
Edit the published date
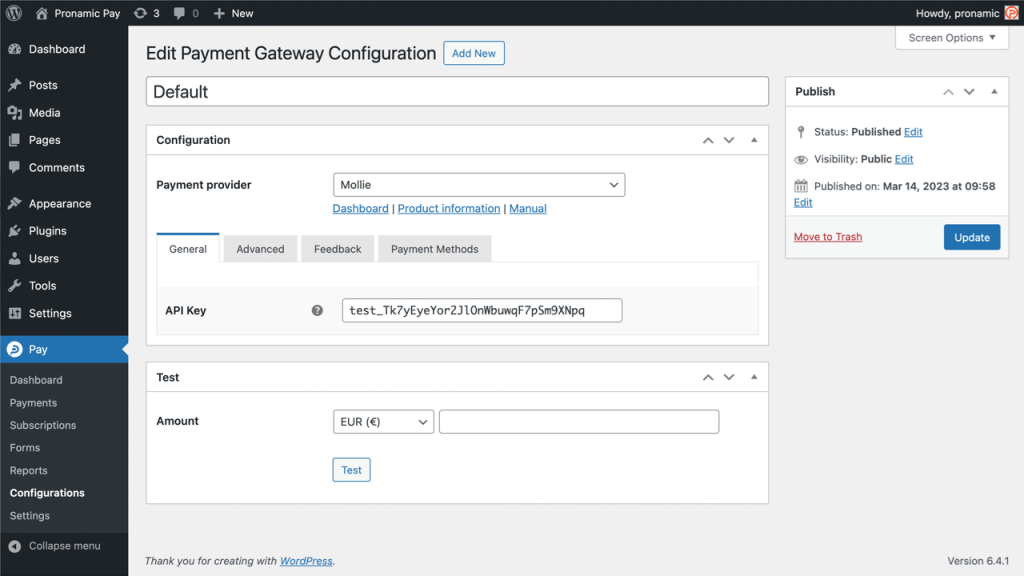tap(803, 202)
